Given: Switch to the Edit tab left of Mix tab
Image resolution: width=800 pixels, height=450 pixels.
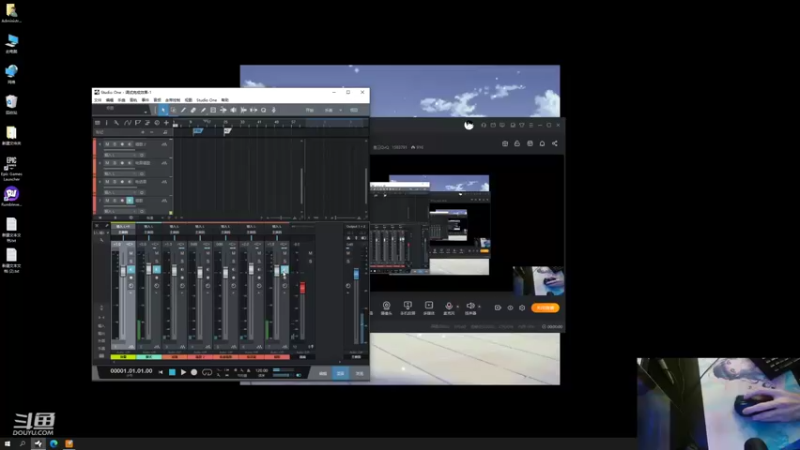Looking at the screenshot, I should point(323,373).
